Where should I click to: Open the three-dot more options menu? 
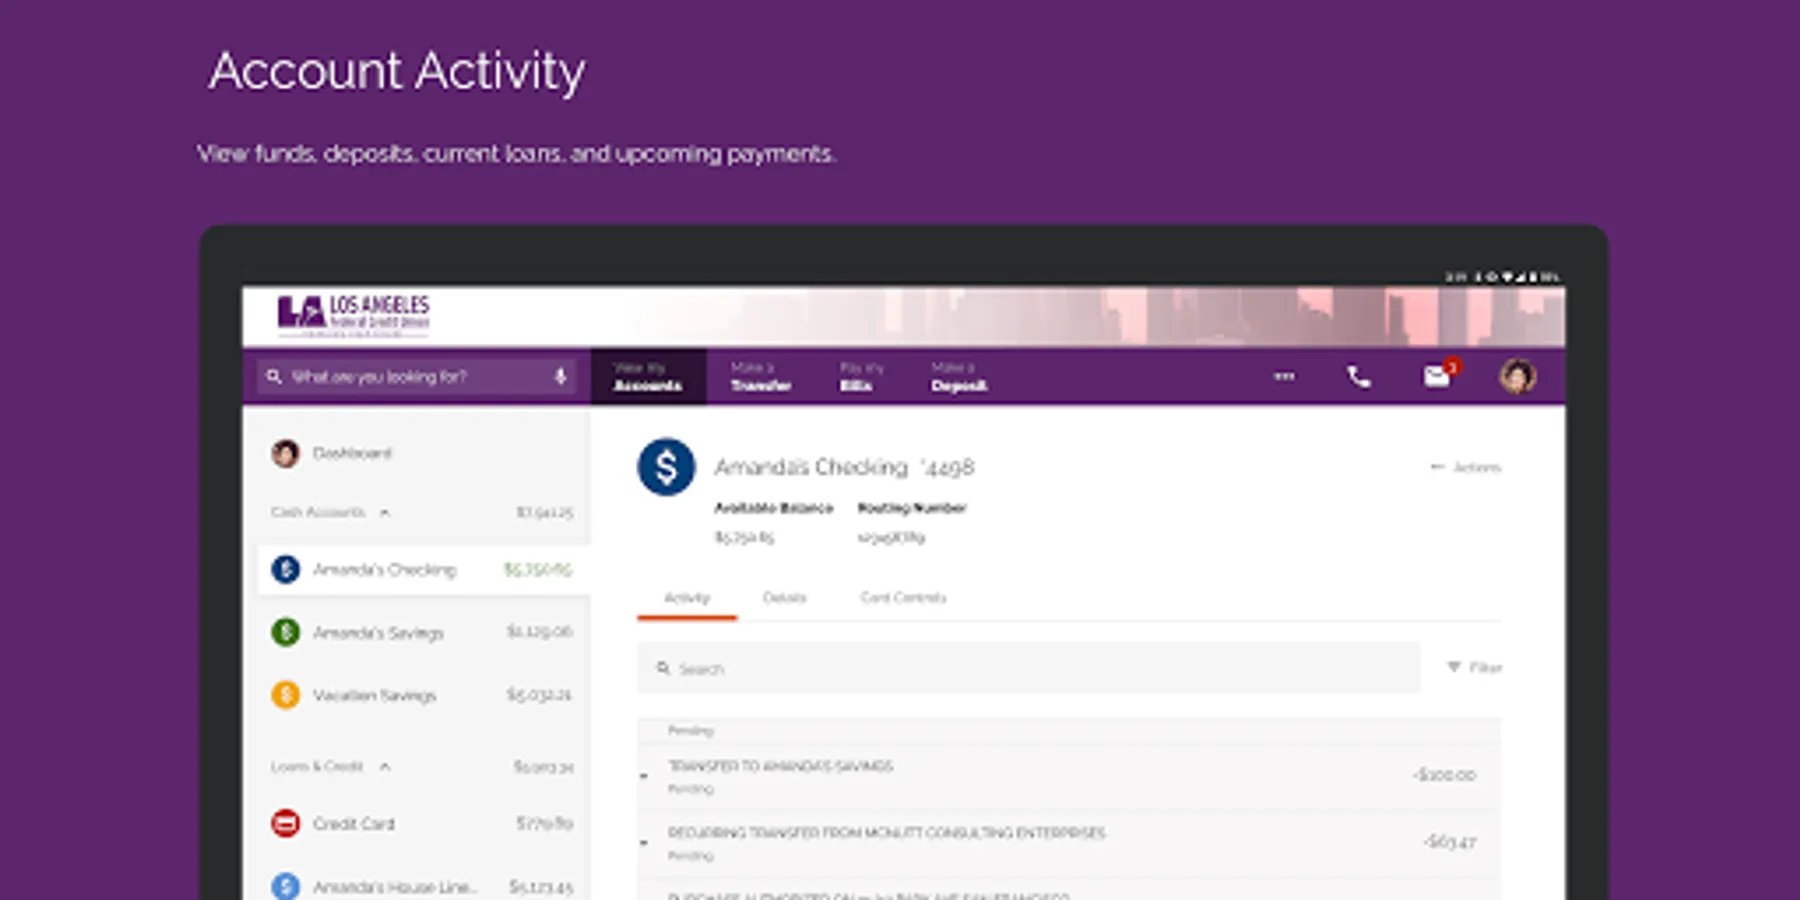1284,377
